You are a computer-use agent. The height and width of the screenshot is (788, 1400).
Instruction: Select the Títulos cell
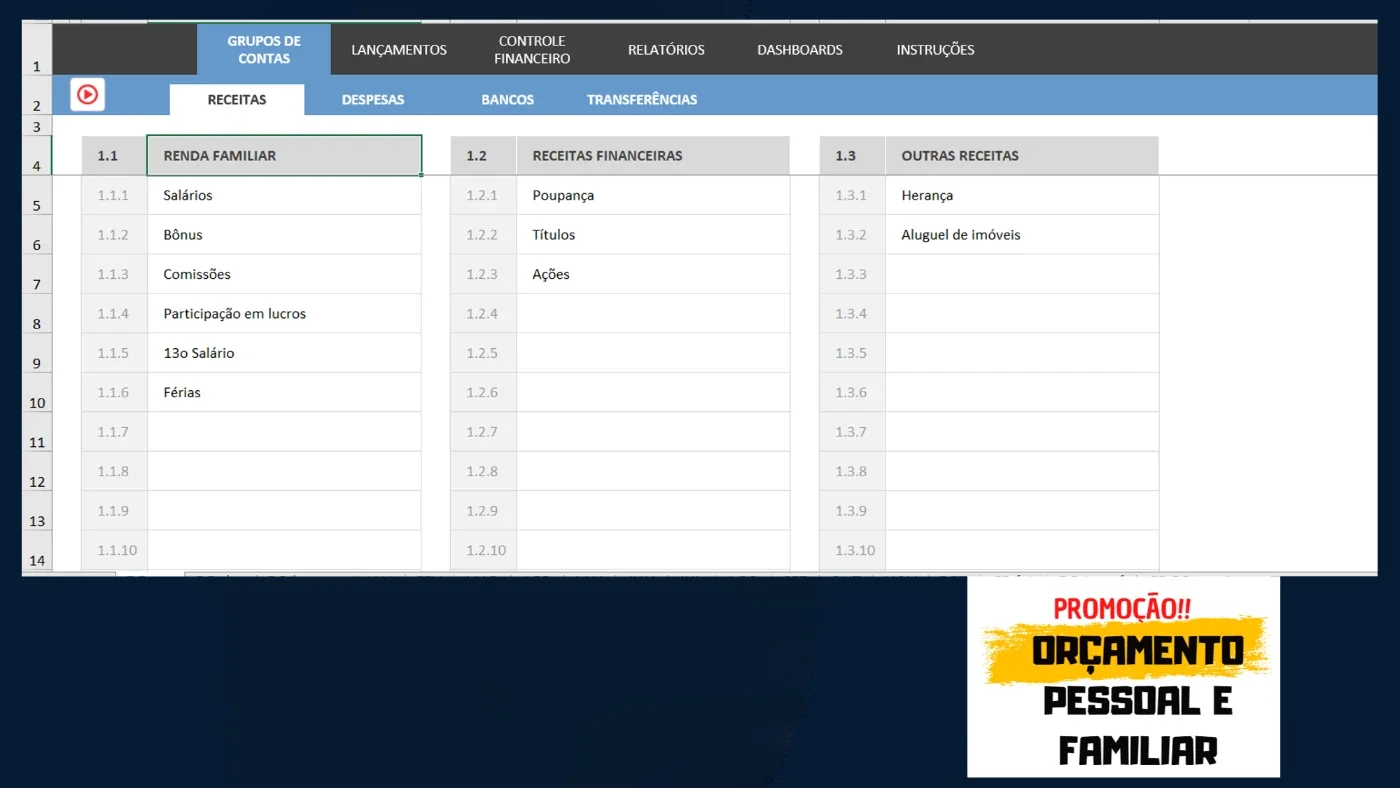point(653,235)
